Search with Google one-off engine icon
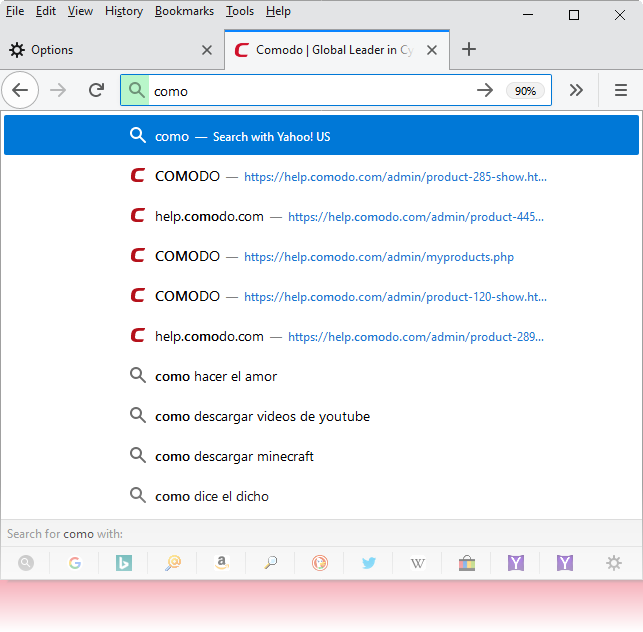Screen dimensions: 643x632 75,563
